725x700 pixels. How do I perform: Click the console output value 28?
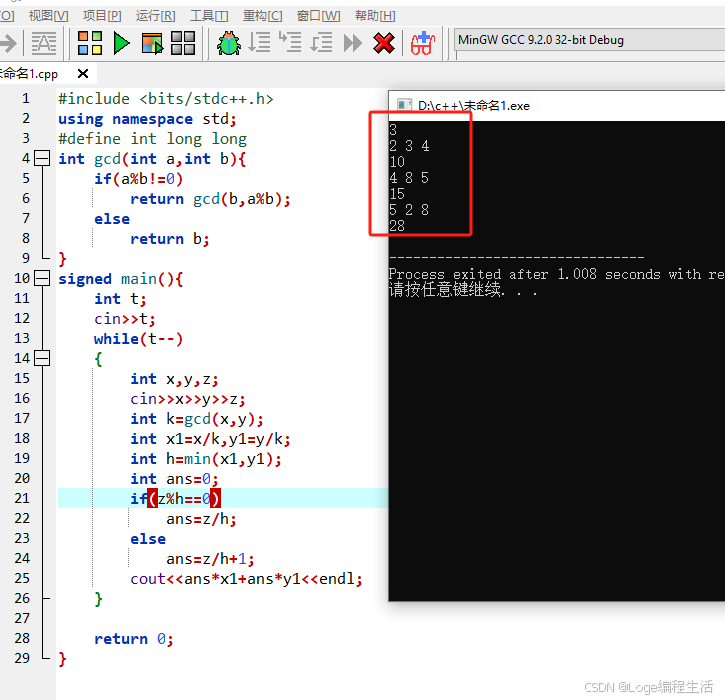pos(397,226)
